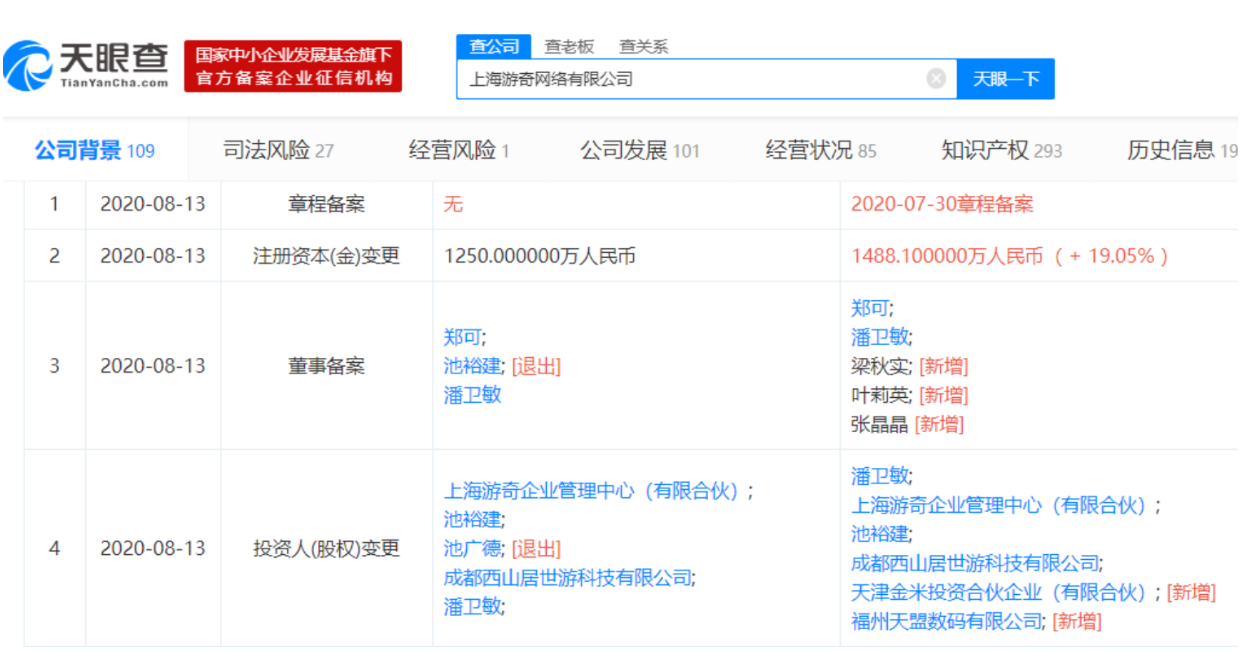Switch to the 查老板 search tab

(x=569, y=46)
